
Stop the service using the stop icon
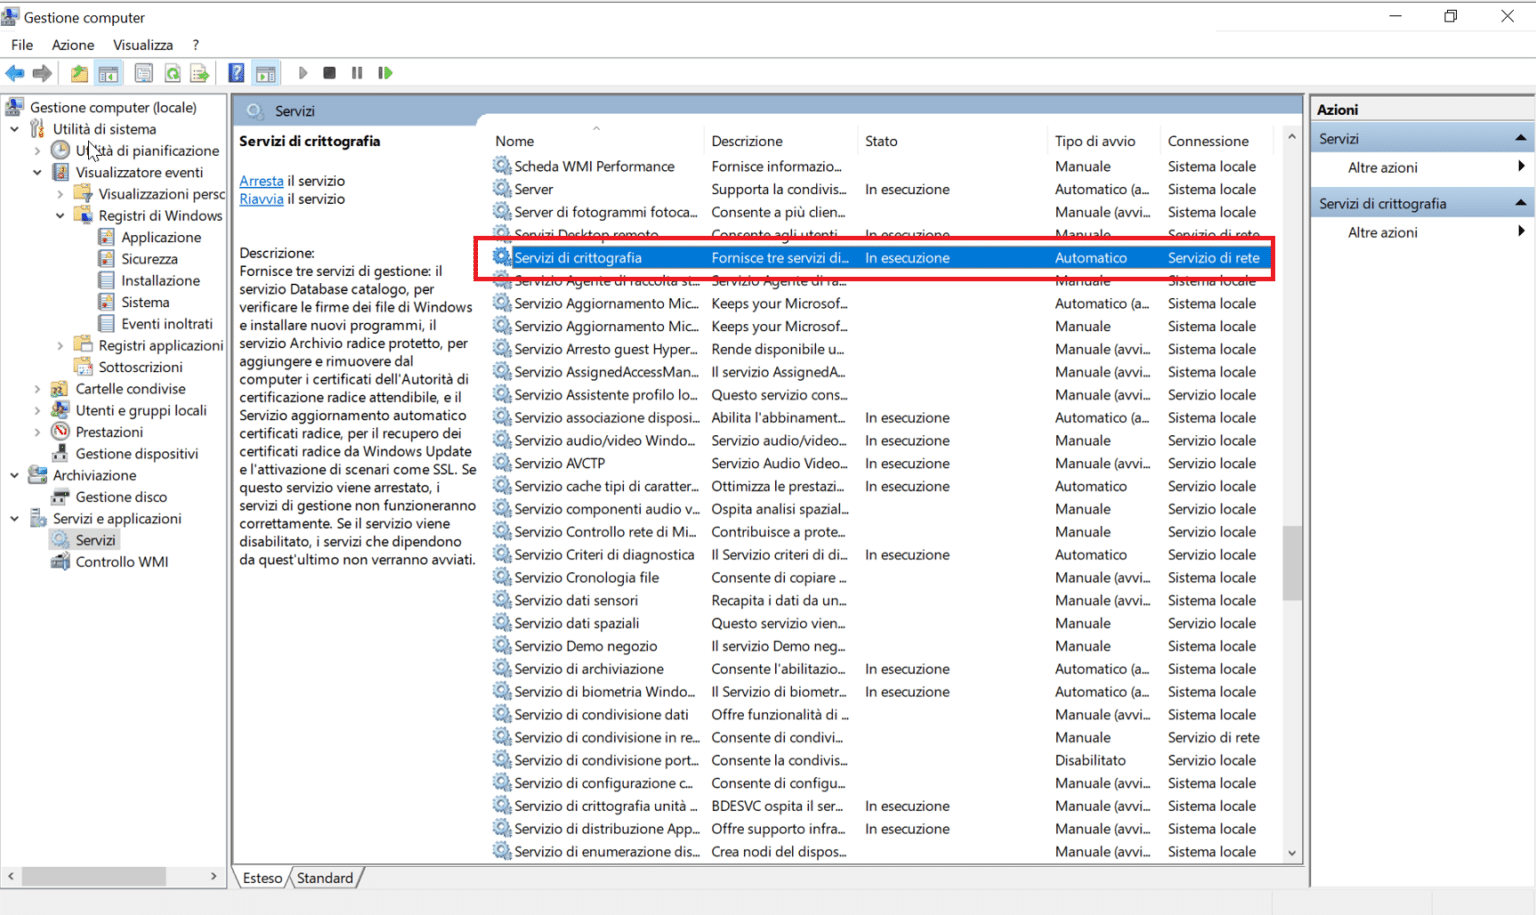329,72
